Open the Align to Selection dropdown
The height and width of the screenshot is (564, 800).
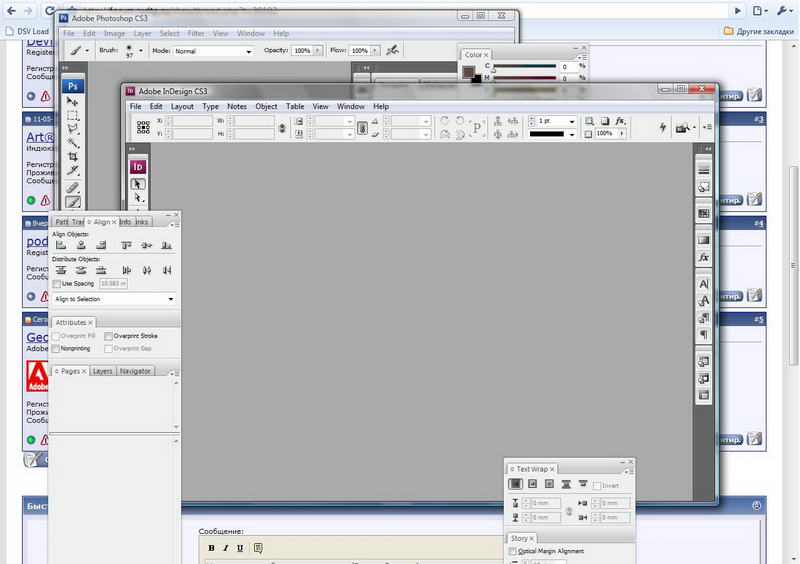point(113,299)
